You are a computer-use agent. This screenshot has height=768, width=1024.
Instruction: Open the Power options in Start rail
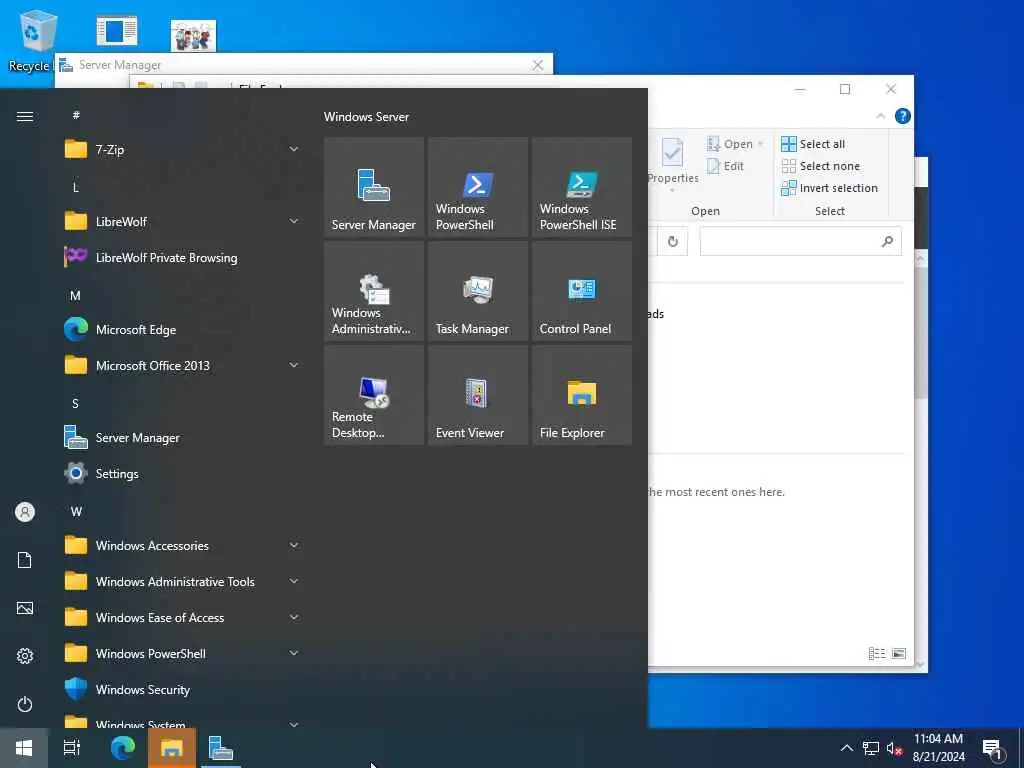click(25, 704)
